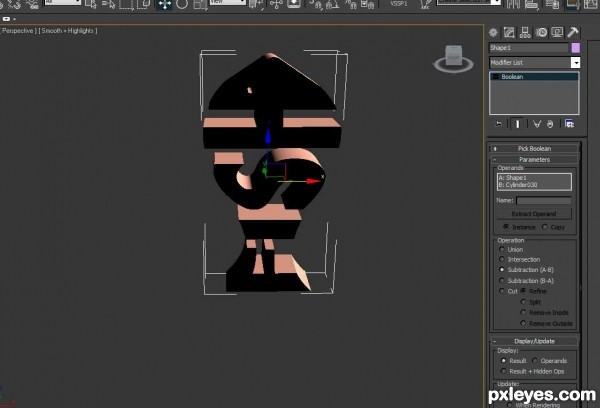Toggle Keyboard Shortcut Override
Image resolution: width=600 pixels, height=408 pixels.
(x=293, y=4)
